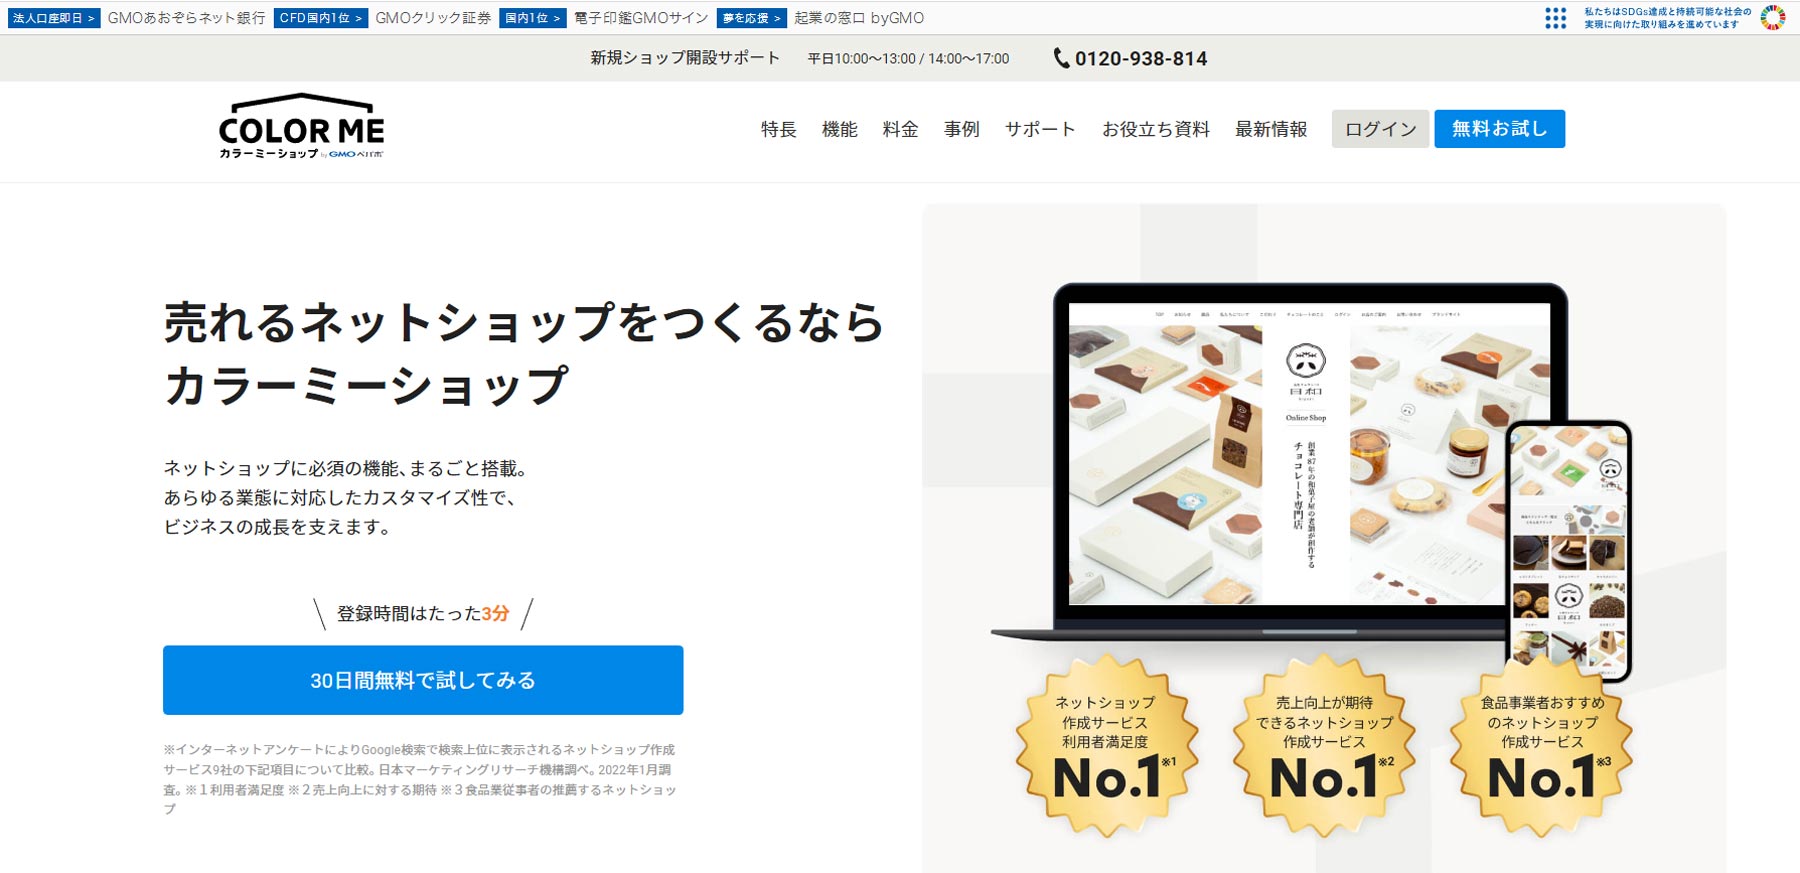Screen dimensions: 1800x873
Task: Click the colorful SDGs wheel icon
Action: [1773, 18]
